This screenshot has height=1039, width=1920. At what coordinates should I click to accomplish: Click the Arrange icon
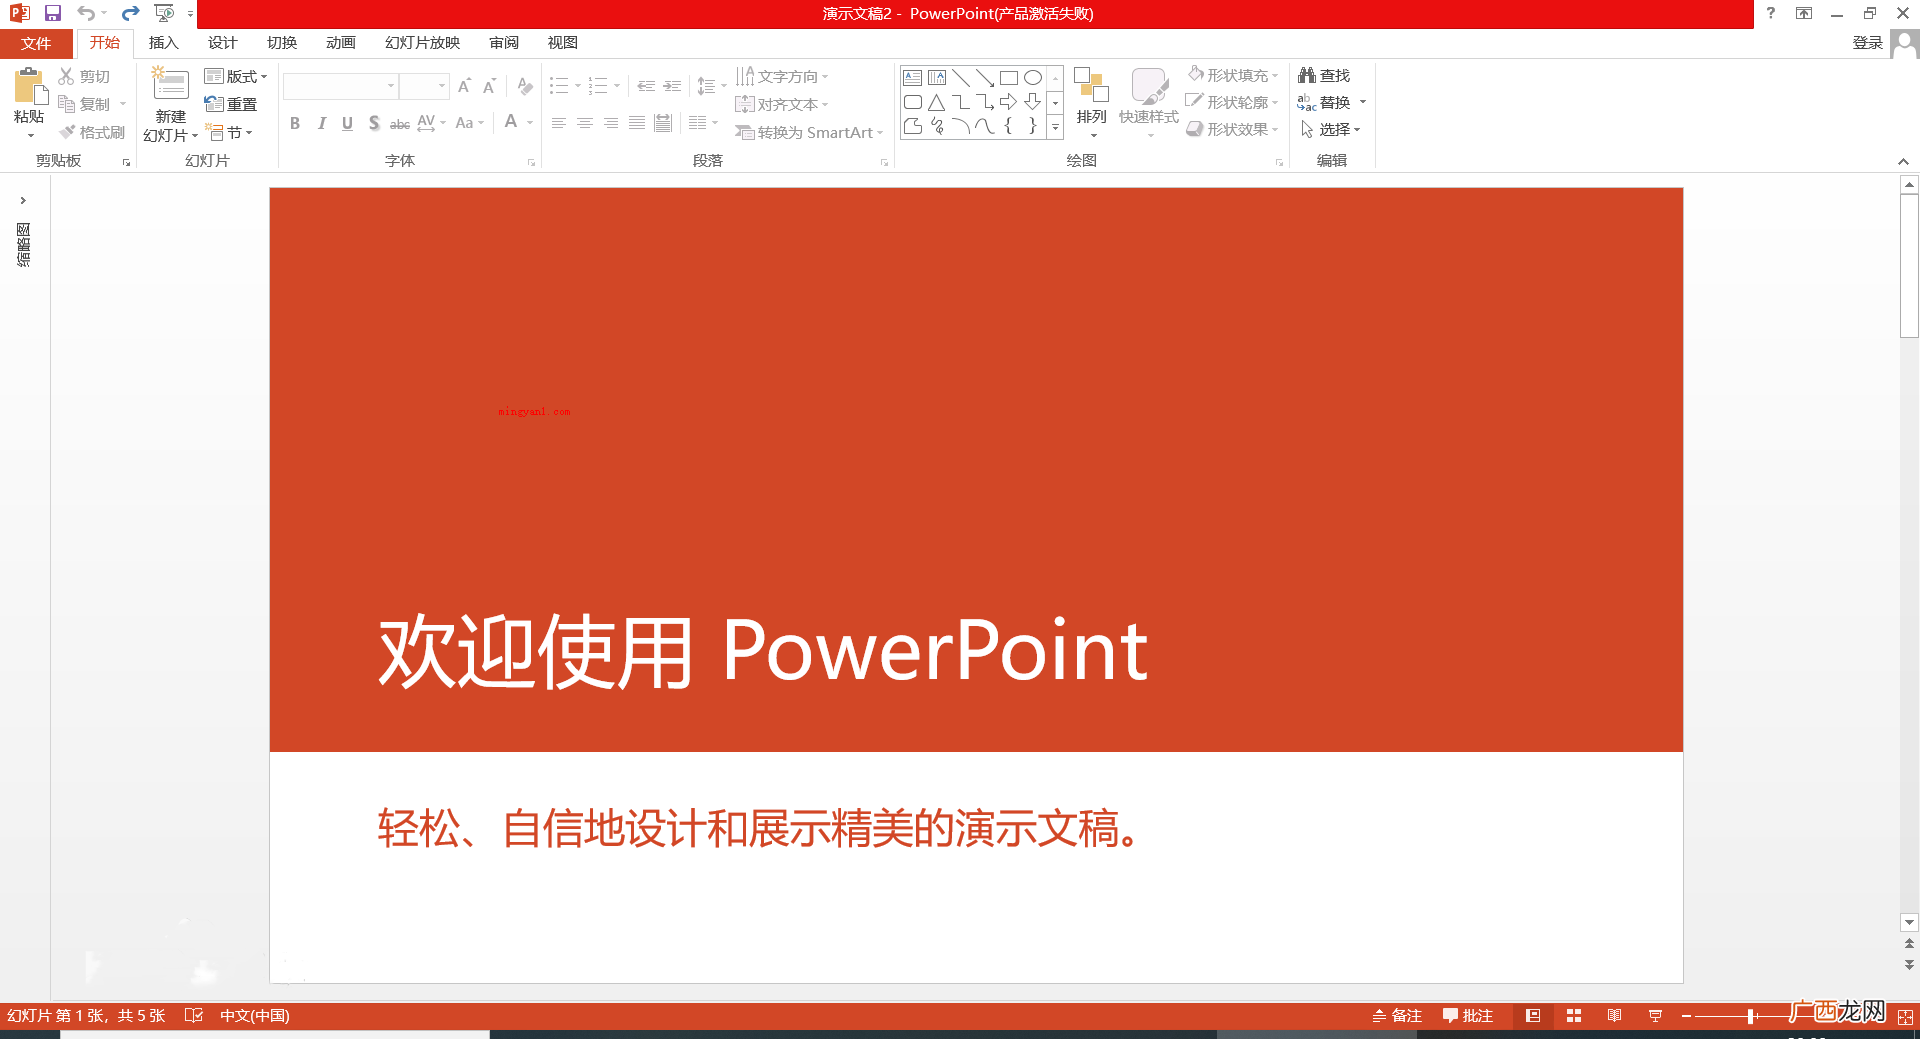click(x=1091, y=86)
